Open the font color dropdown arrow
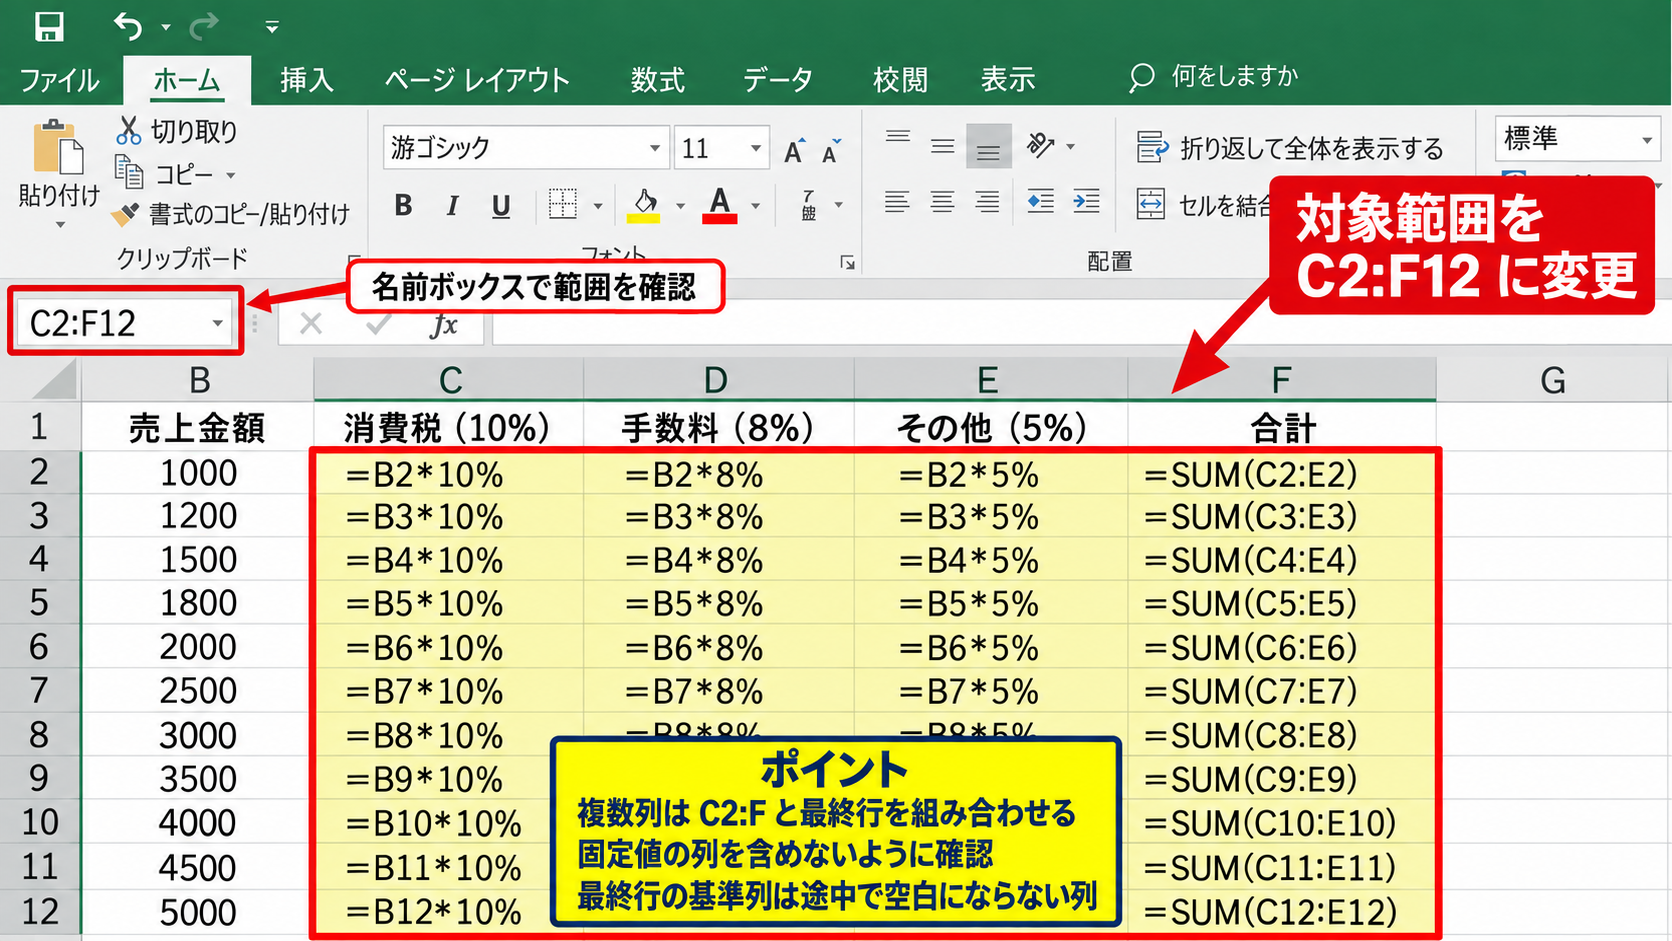Viewport: 1672px width, 941px height. (x=756, y=207)
